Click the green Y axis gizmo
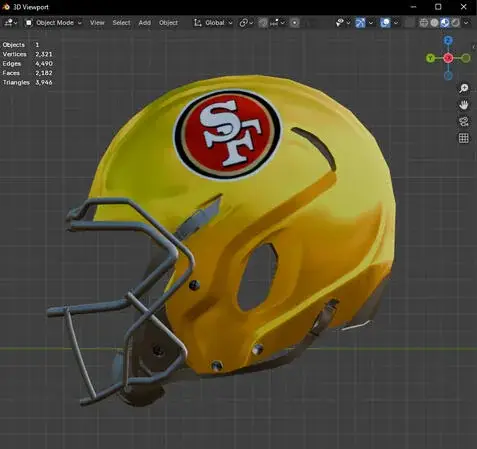 (430, 58)
